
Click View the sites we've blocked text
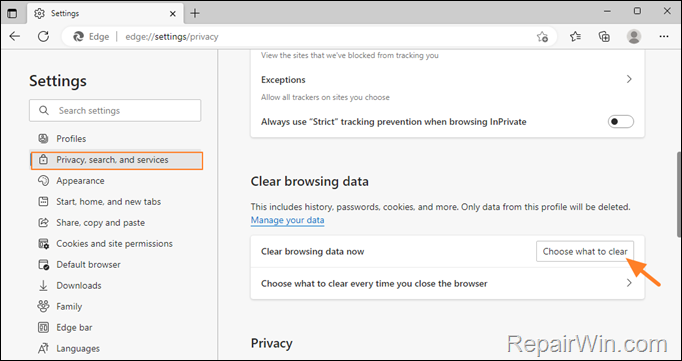point(350,56)
